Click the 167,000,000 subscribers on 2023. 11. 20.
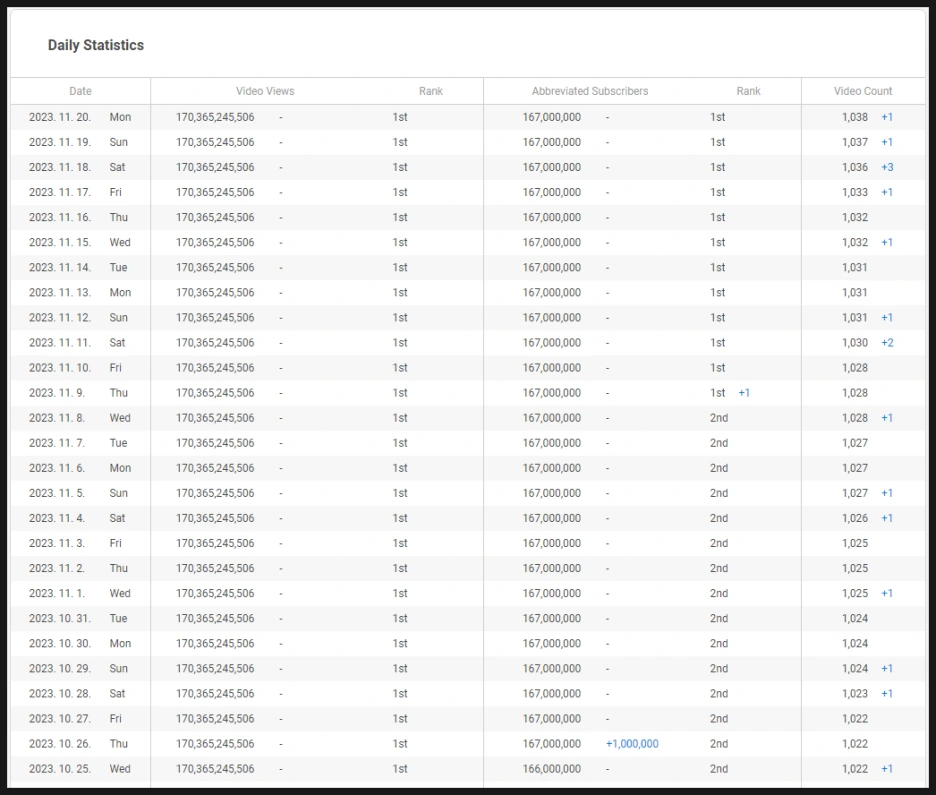Viewport: 936px width, 795px height. click(x=552, y=117)
